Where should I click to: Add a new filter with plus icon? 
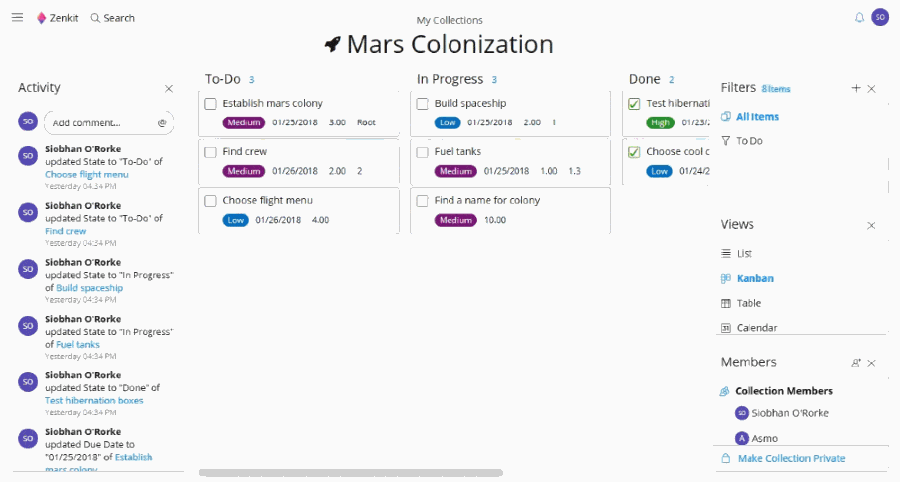tap(856, 88)
